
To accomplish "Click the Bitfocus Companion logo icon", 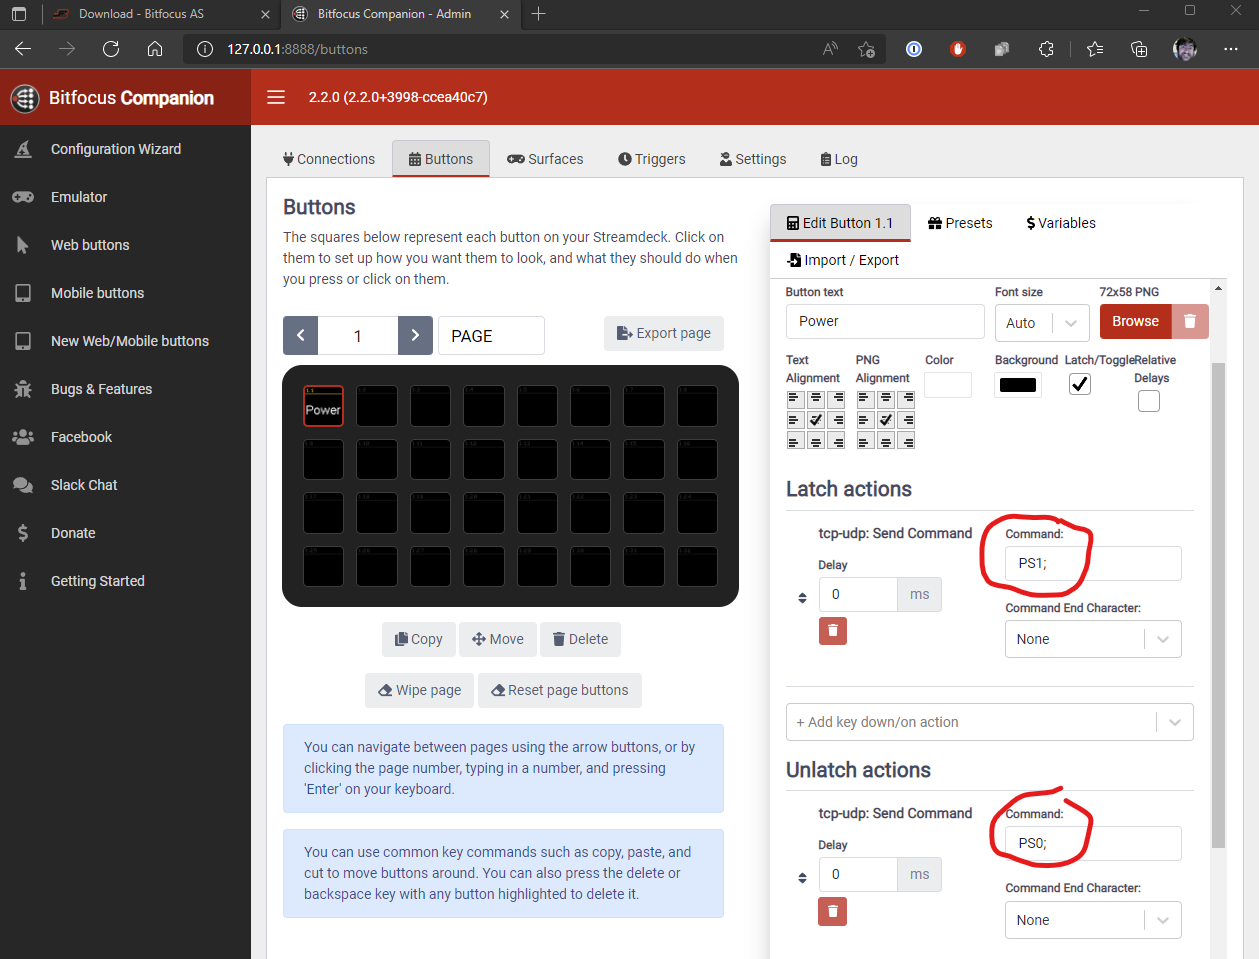I will (24, 98).
